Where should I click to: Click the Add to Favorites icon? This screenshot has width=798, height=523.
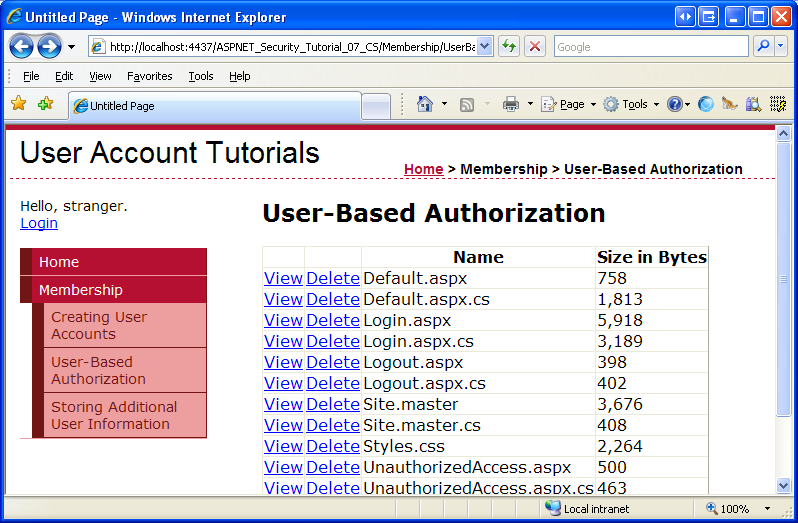click(46, 103)
